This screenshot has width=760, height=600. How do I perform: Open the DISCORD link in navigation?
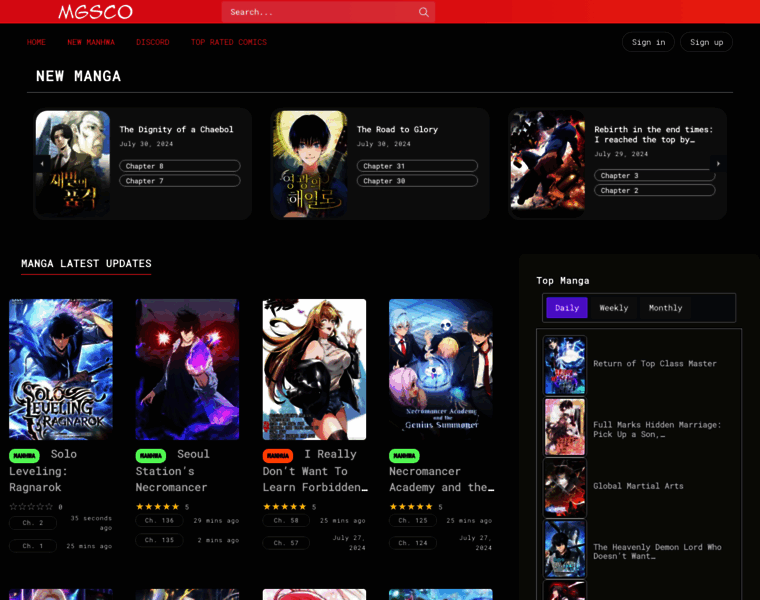[153, 42]
